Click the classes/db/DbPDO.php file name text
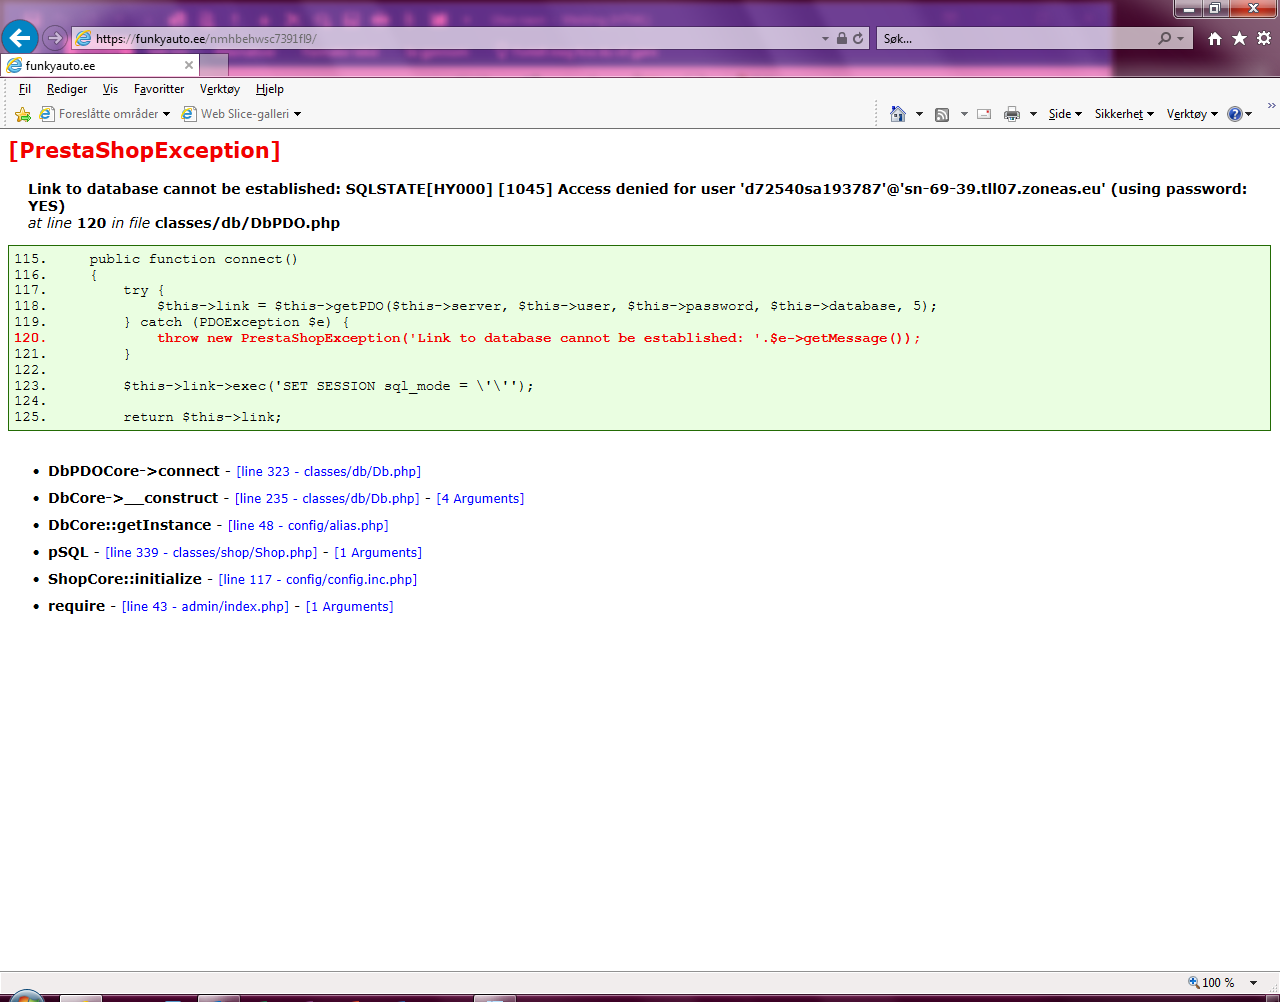 [247, 223]
